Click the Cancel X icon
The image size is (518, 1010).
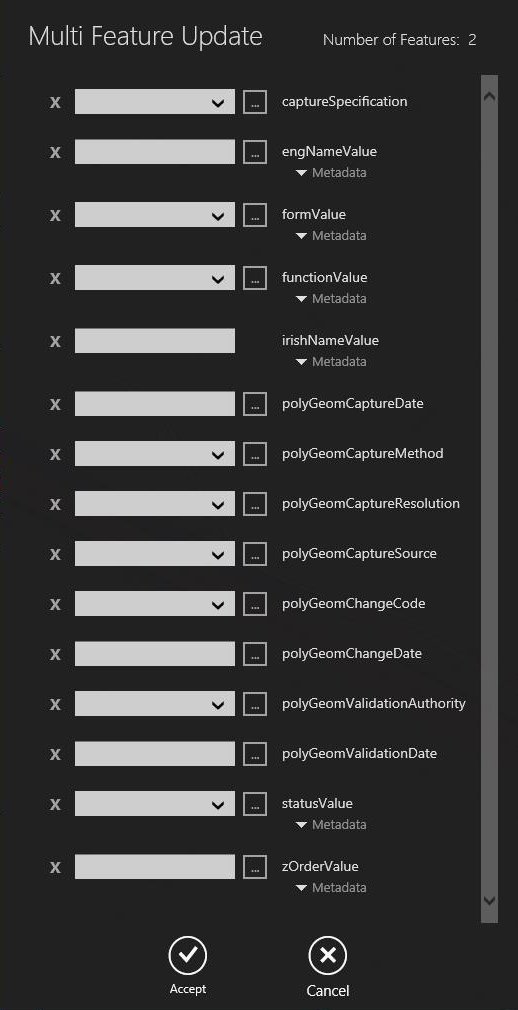tap(327, 956)
